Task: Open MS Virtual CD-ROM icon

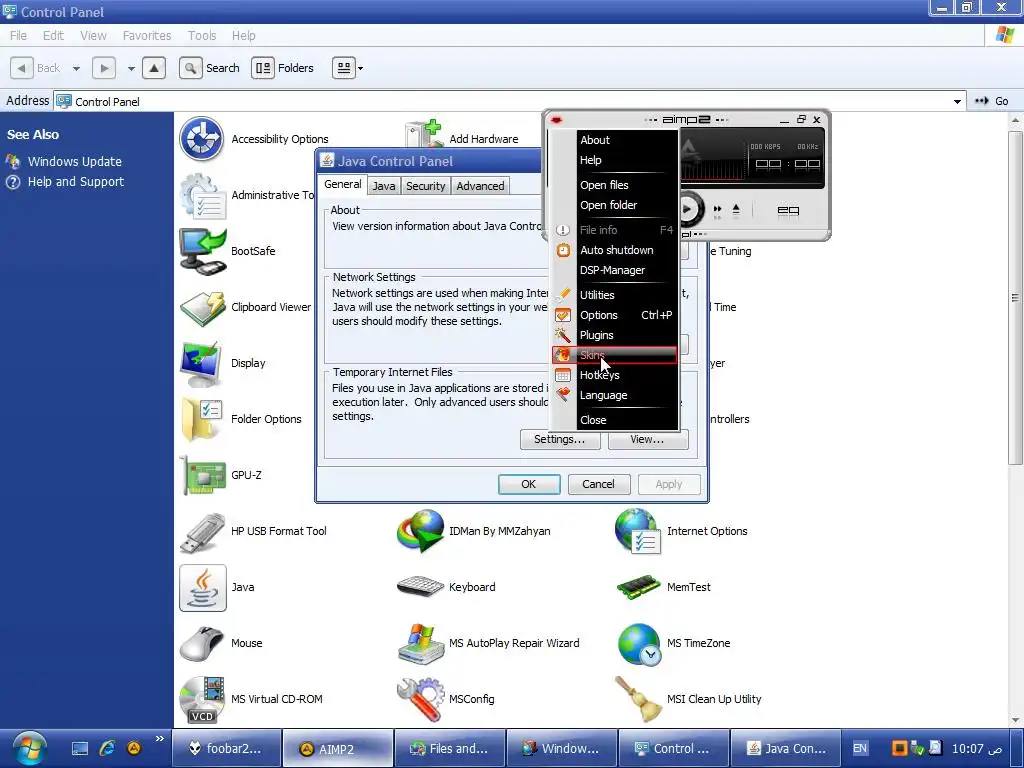Action: [202, 699]
